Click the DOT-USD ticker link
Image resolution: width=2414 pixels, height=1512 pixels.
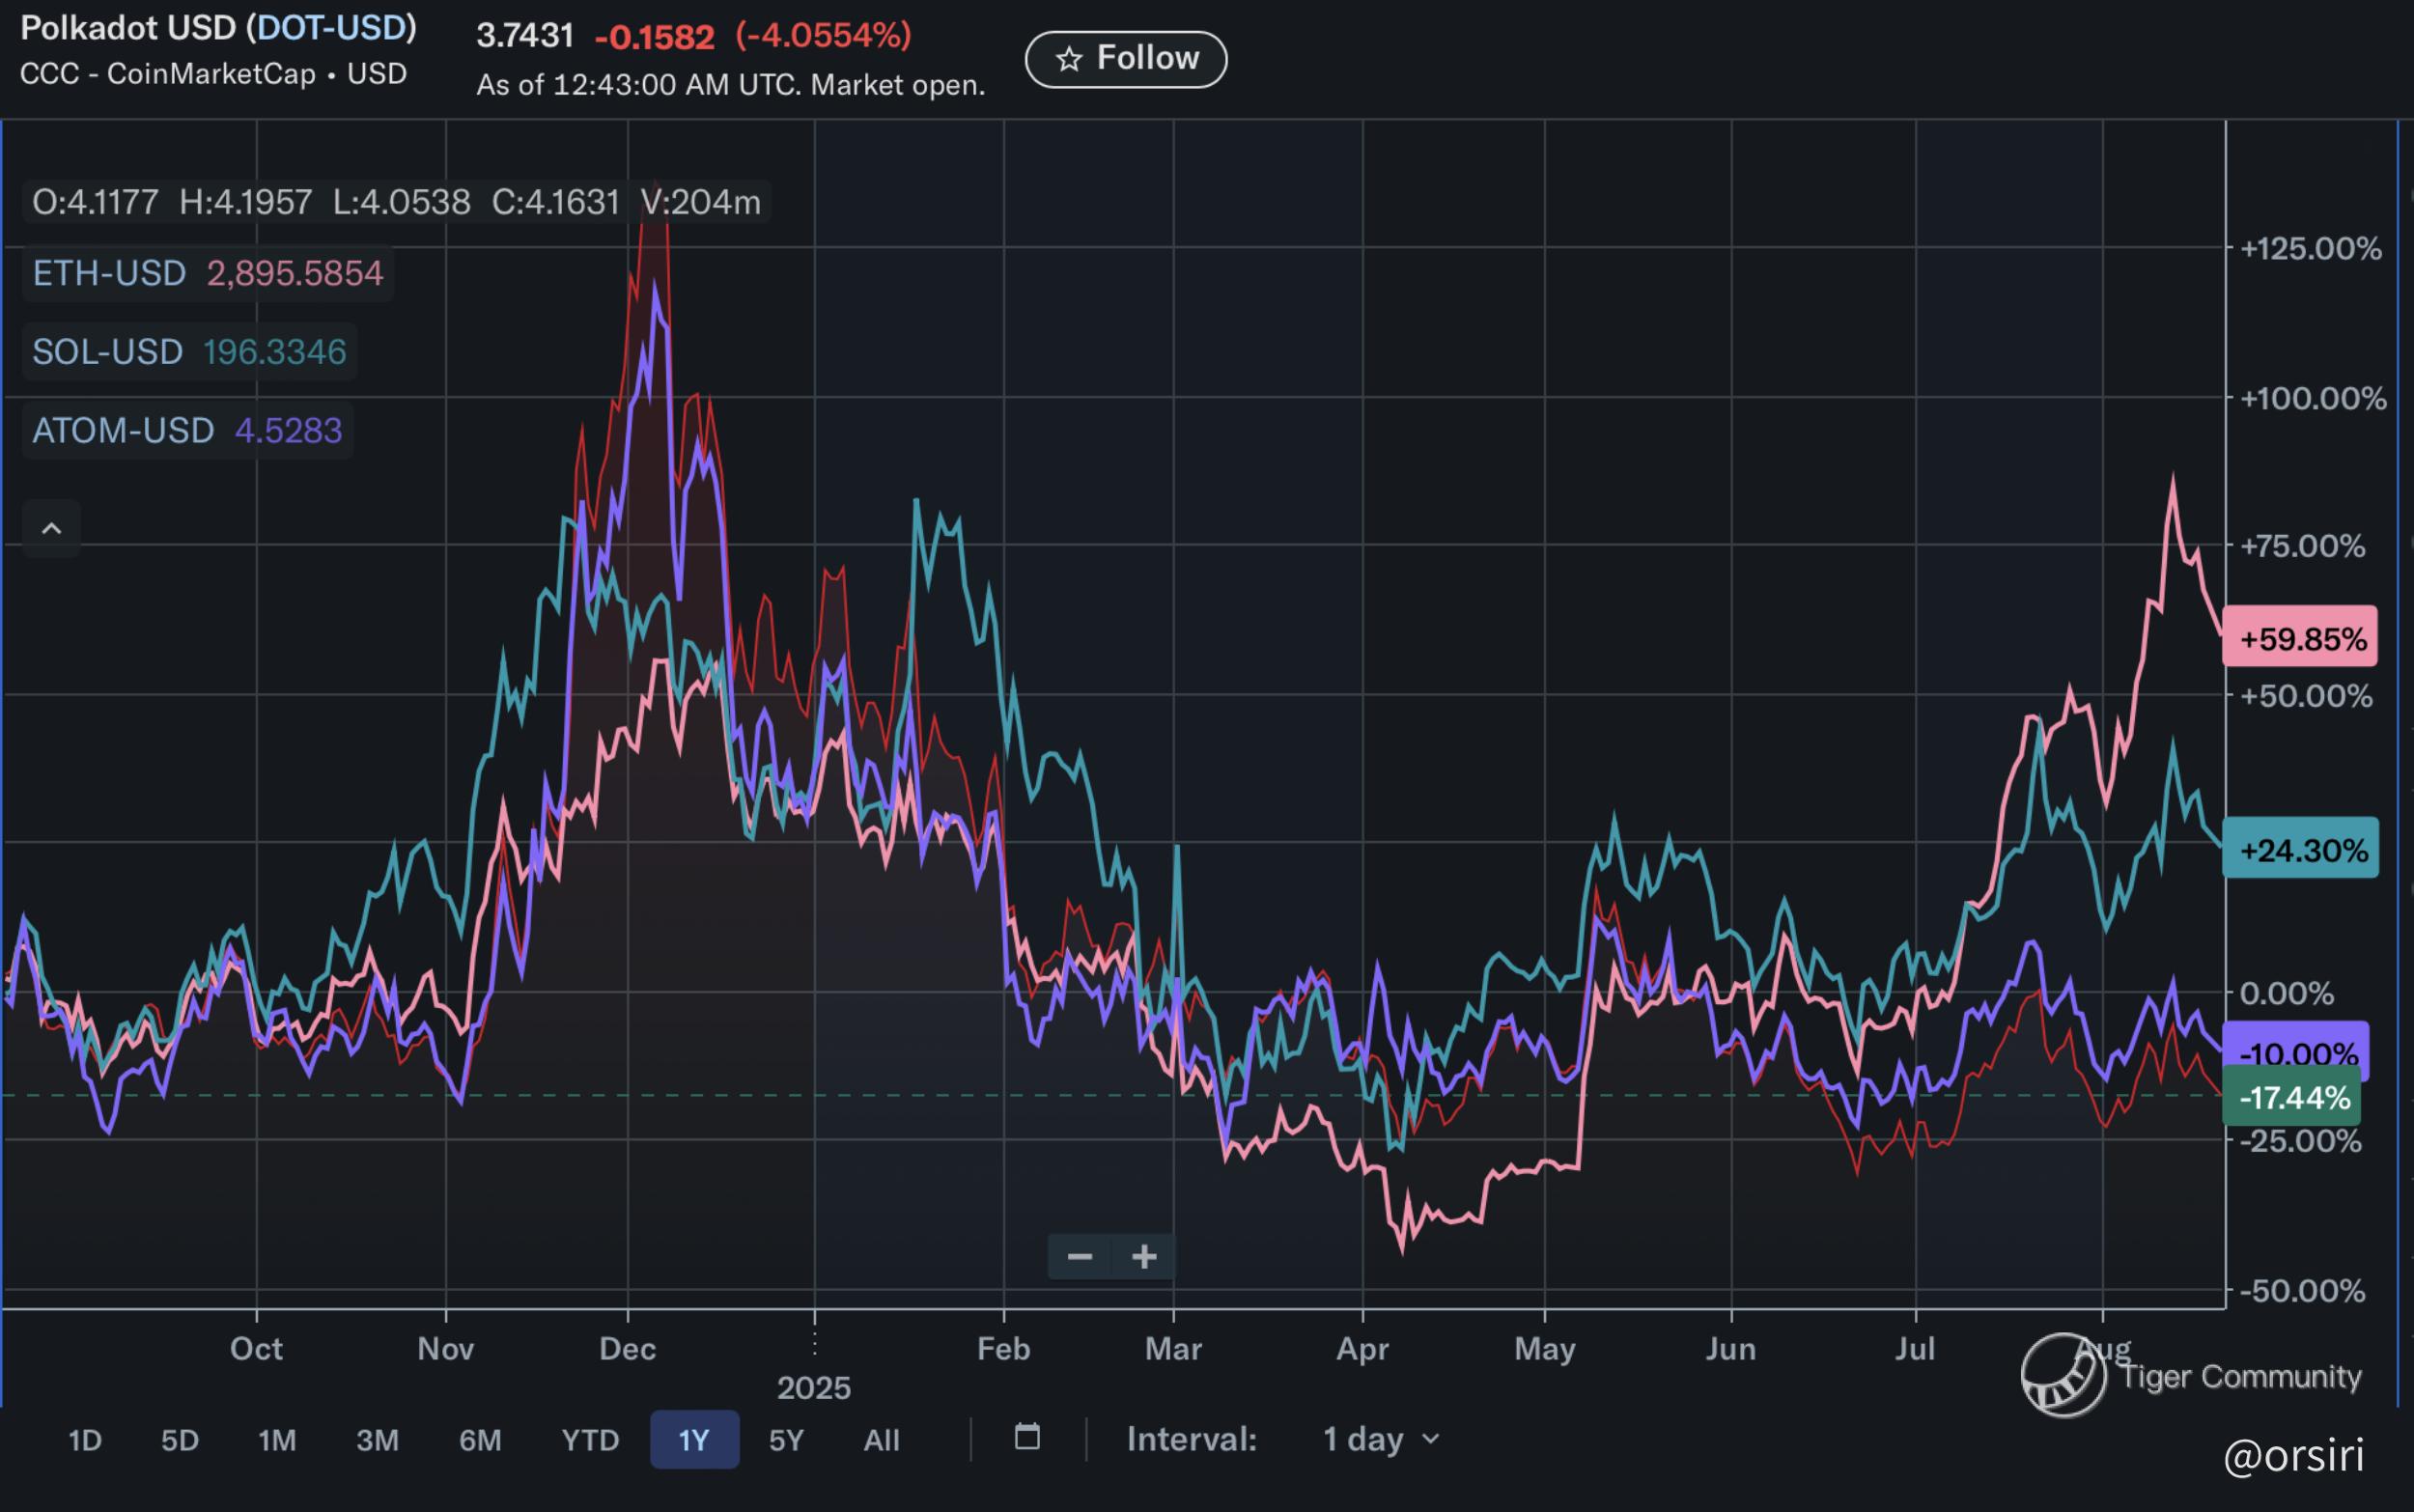(332, 28)
